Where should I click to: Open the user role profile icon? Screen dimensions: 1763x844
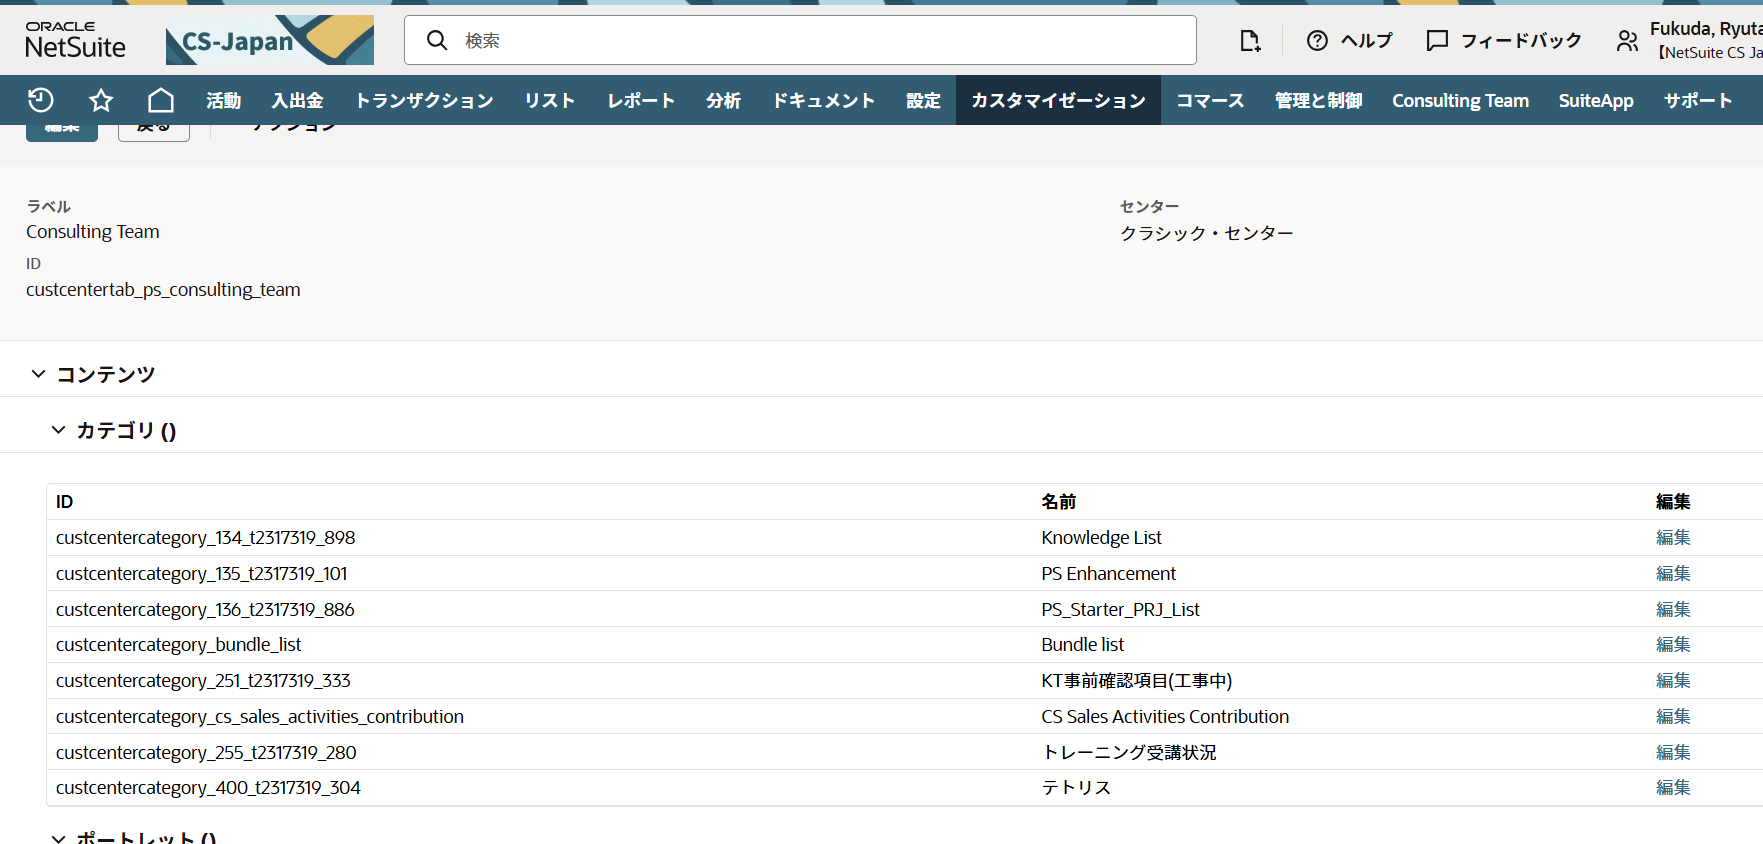(x=1628, y=40)
